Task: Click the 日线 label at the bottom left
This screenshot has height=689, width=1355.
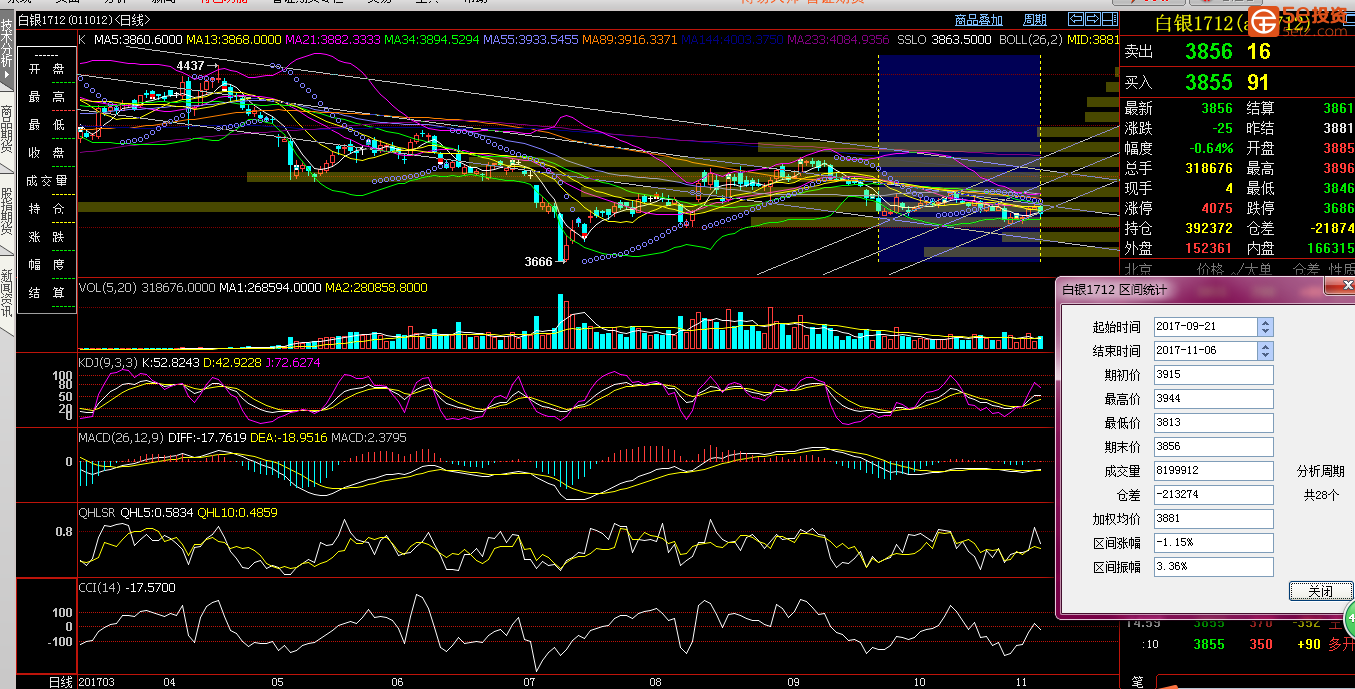Action: [61, 682]
